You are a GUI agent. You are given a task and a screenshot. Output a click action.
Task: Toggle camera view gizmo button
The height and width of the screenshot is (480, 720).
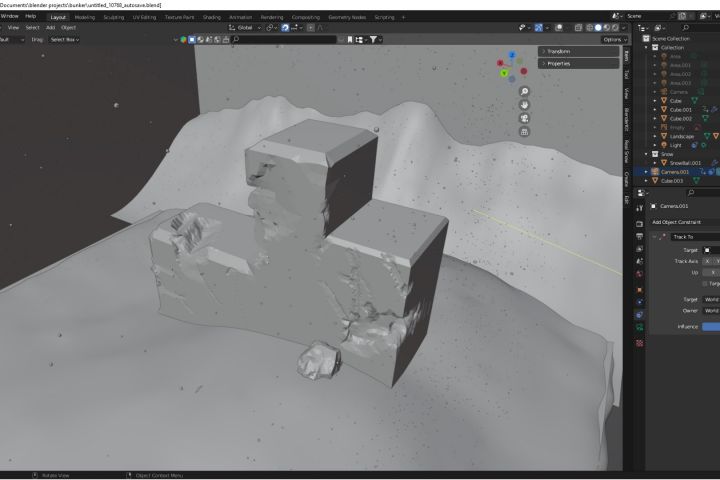tap(524, 119)
